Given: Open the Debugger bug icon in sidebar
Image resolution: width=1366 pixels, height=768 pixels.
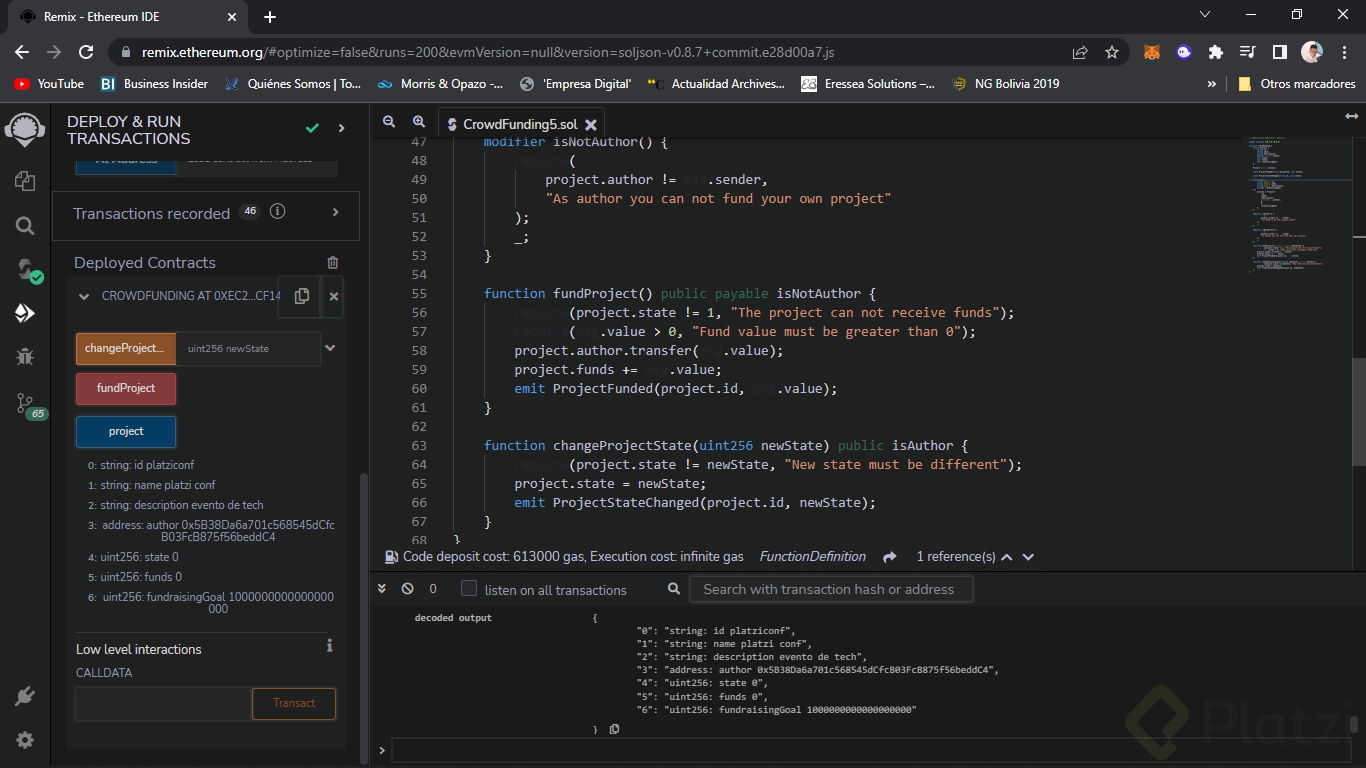Looking at the screenshot, I should click(25, 356).
